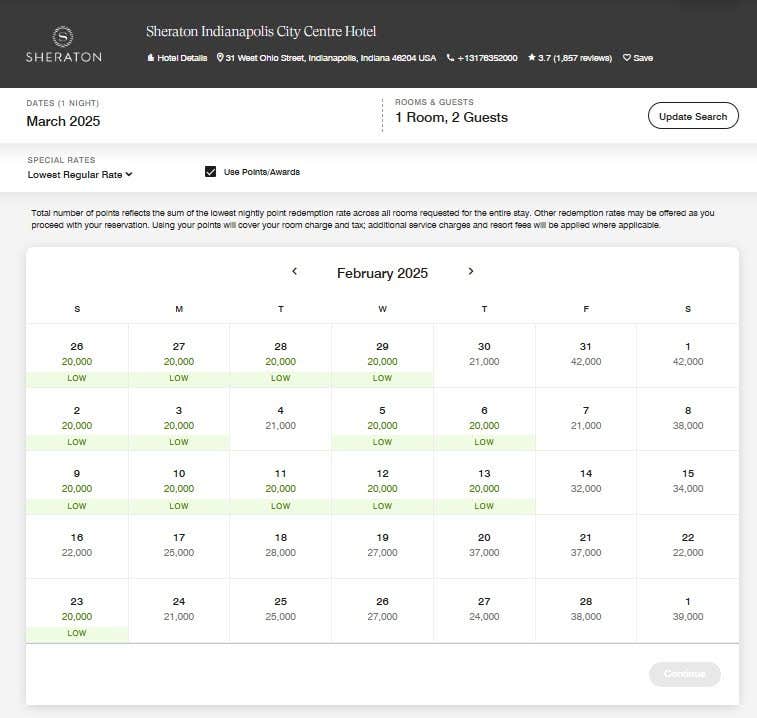The height and width of the screenshot is (718, 757).
Task: Choose February 23 low rate date
Action: click(77, 610)
